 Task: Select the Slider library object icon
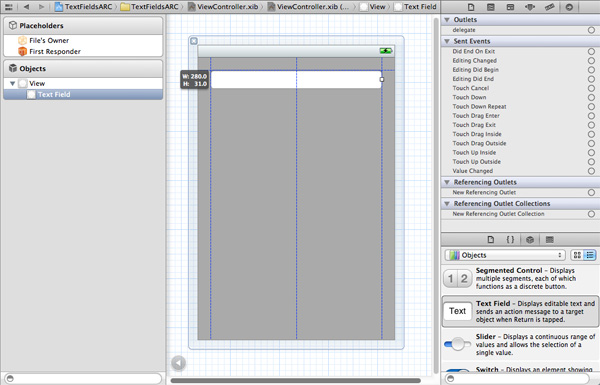point(458,344)
